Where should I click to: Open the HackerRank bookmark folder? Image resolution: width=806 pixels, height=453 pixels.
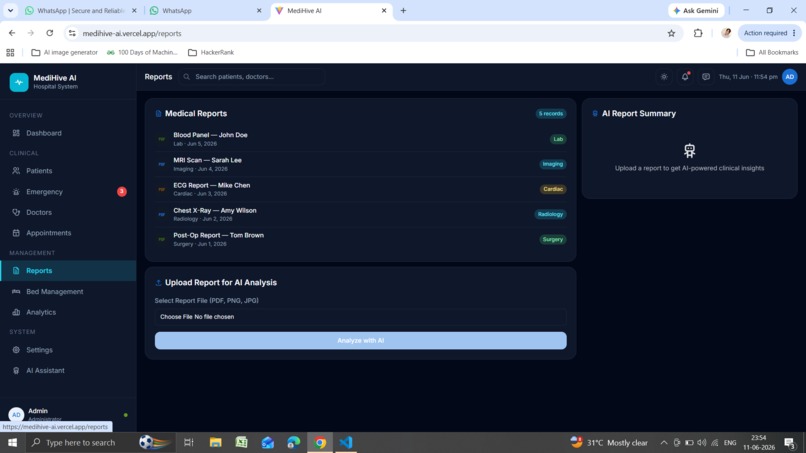(x=211, y=52)
